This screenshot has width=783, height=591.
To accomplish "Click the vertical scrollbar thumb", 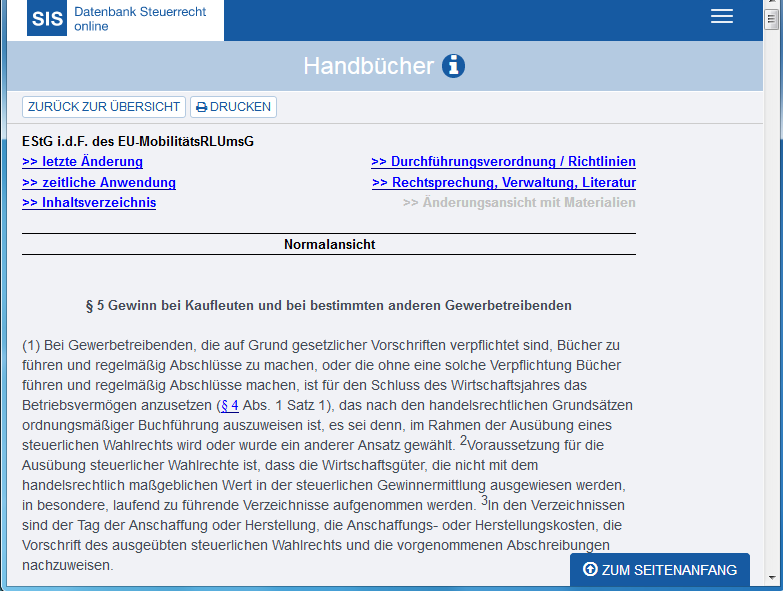I will (x=772, y=20).
